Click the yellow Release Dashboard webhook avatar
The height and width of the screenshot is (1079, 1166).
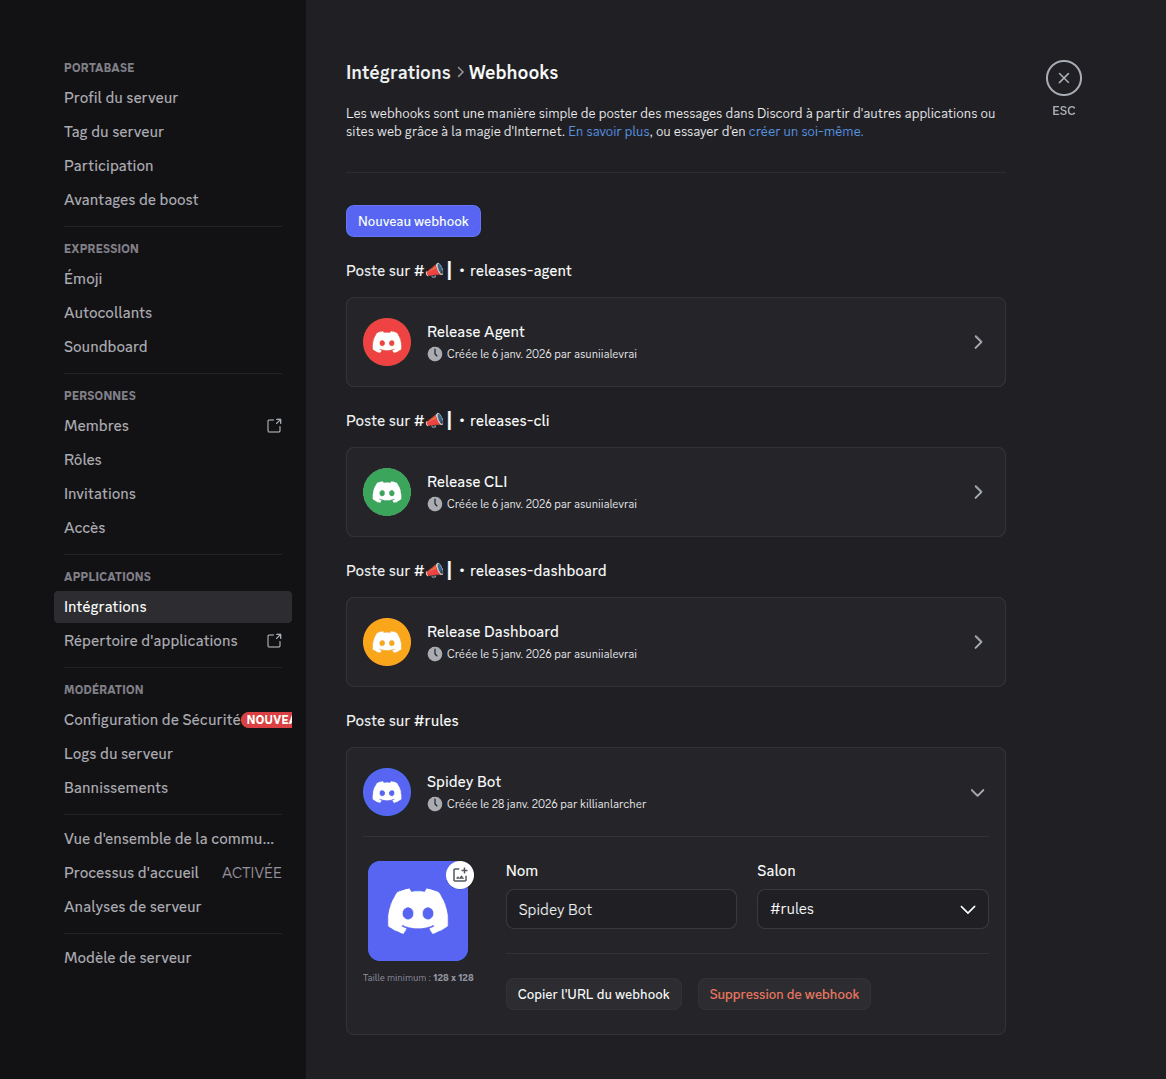pos(387,641)
